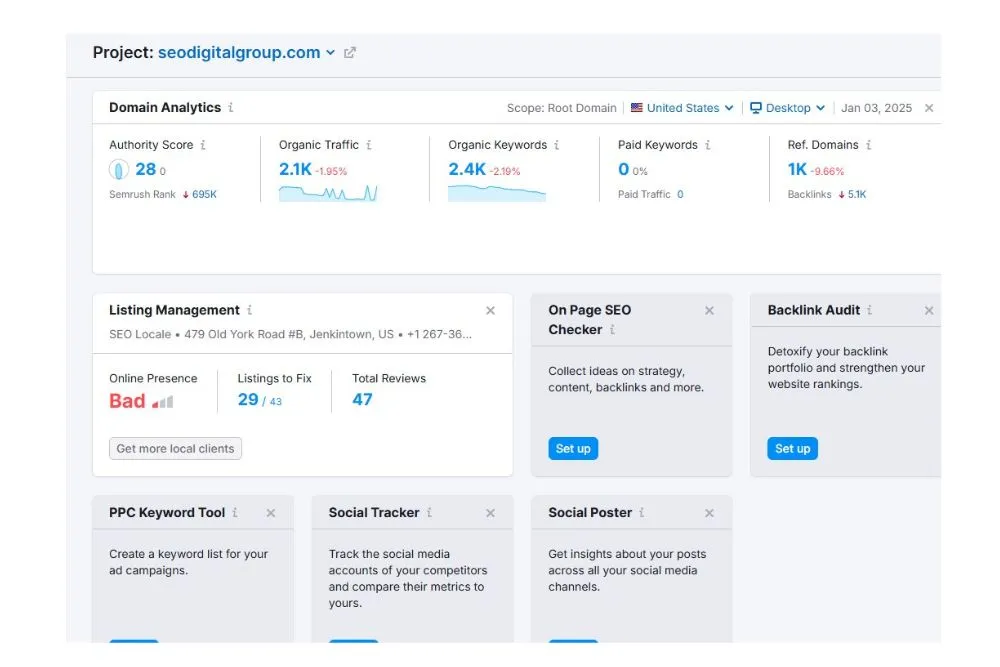Viewport: 1000px width, 667px height.
Task: Click the Social Poster info icon
Action: coord(642,512)
